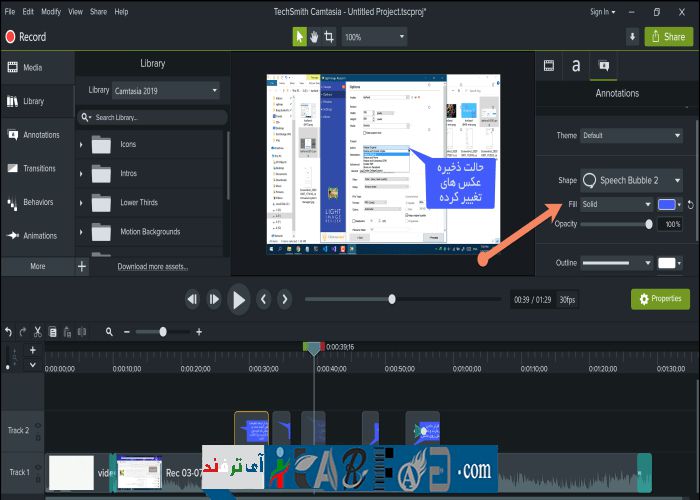The height and width of the screenshot is (500, 700).
Task: Click the Undo arrow above timeline
Action: pyautogui.click(x=8, y=331)
